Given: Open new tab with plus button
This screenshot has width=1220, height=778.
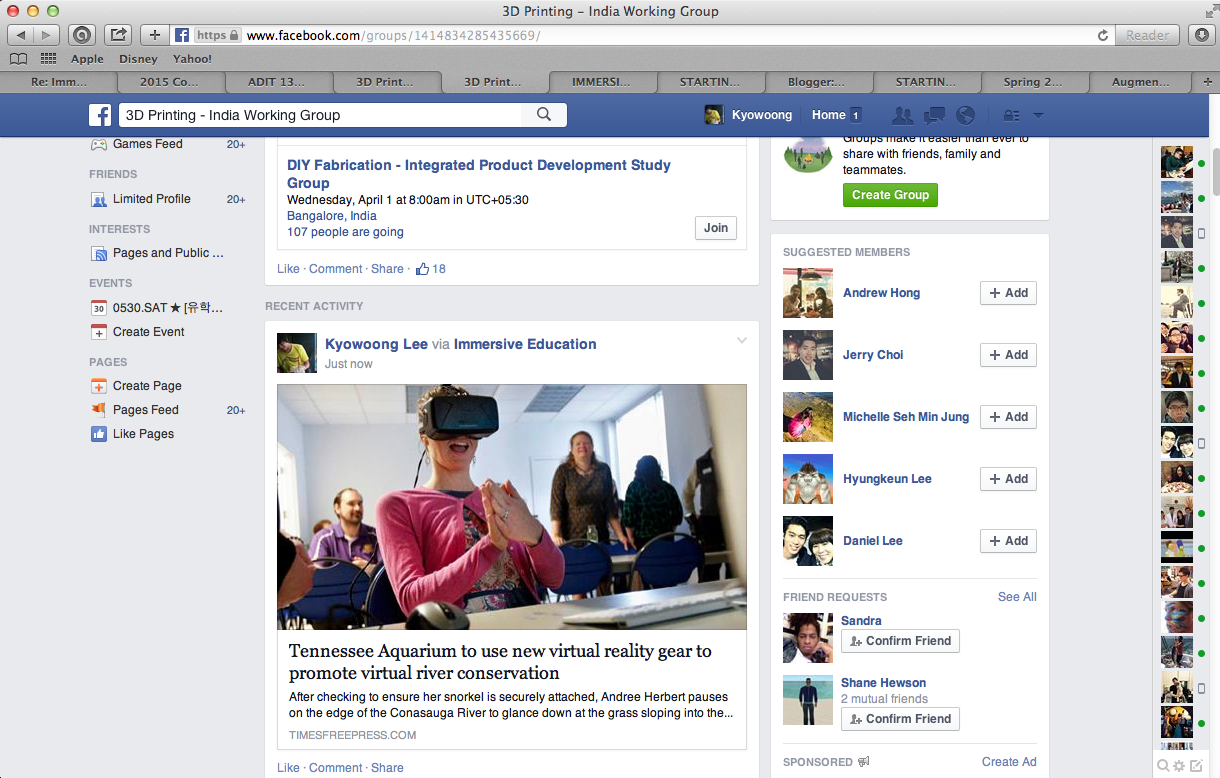Looking at the screenshot, I should tap(1206, 82).
